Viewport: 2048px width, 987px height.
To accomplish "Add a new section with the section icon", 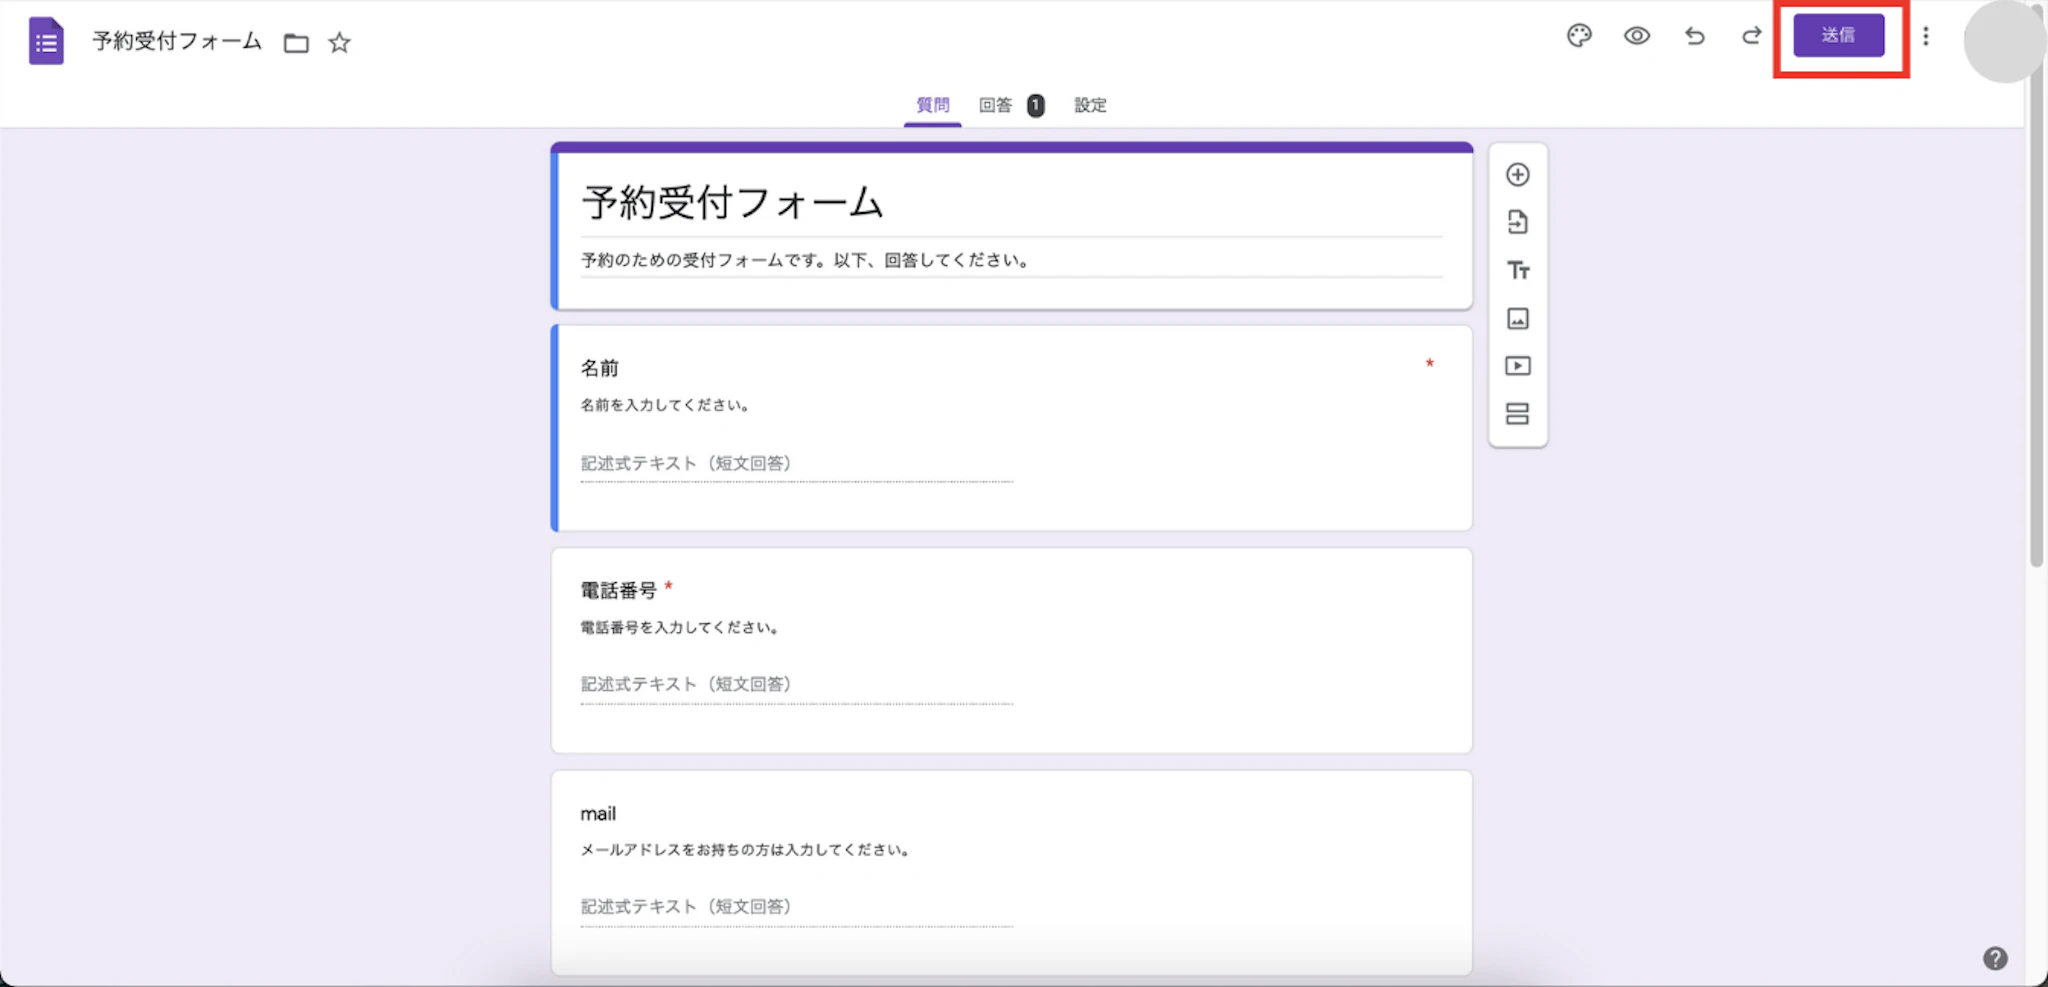I will [1518, 414].
